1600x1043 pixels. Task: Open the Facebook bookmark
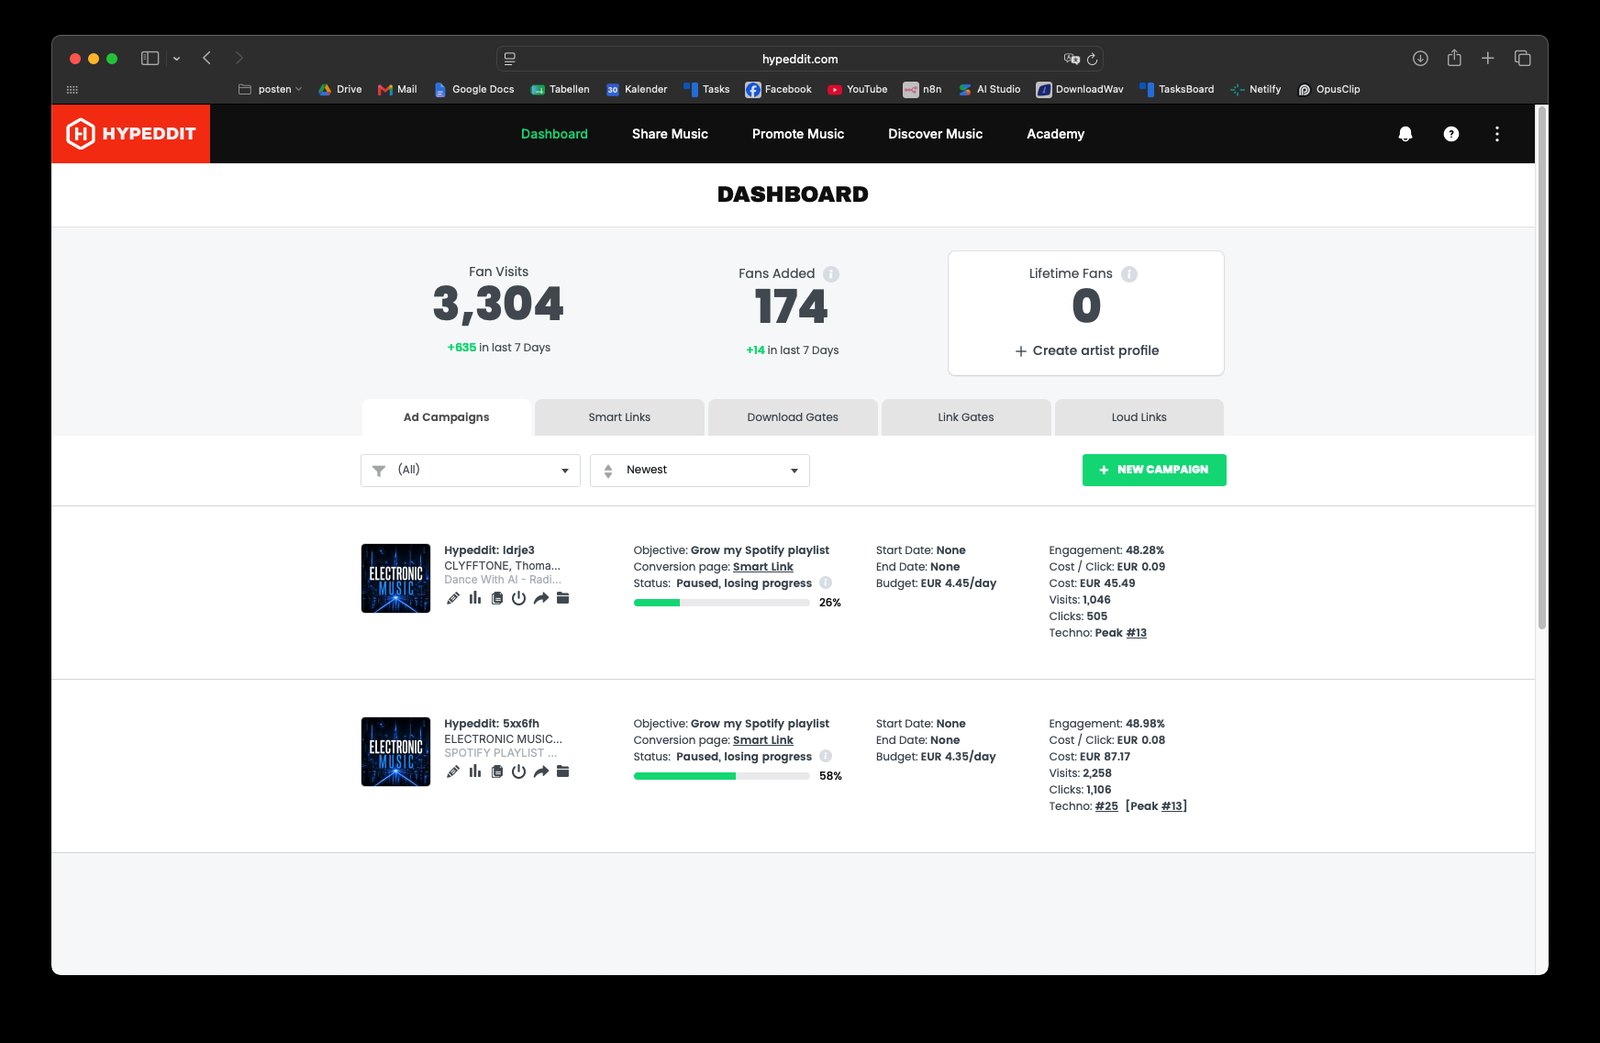[778, 89]
